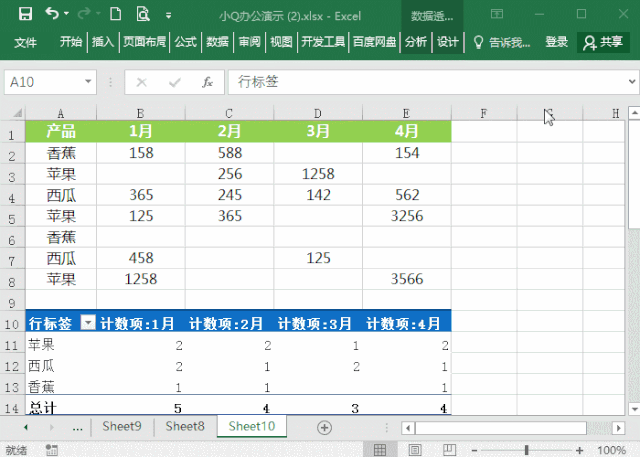
Task: Click cell containing 1258 in column D
Action: [318, 174]
